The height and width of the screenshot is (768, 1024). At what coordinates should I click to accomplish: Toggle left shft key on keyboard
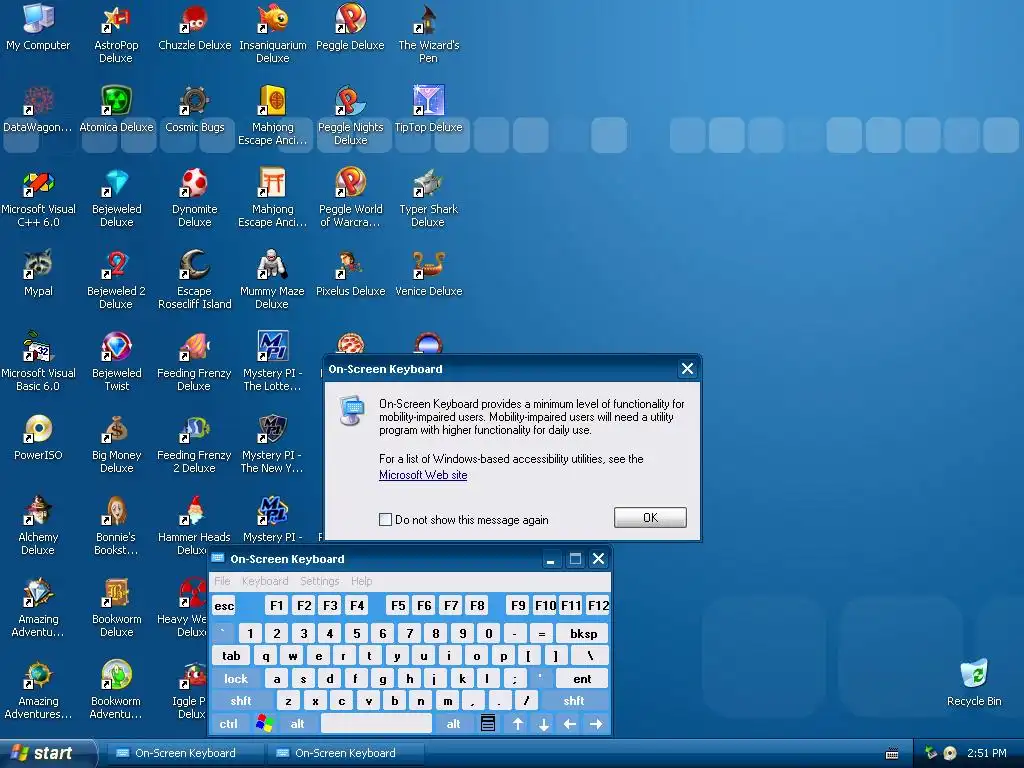point(241,701)
